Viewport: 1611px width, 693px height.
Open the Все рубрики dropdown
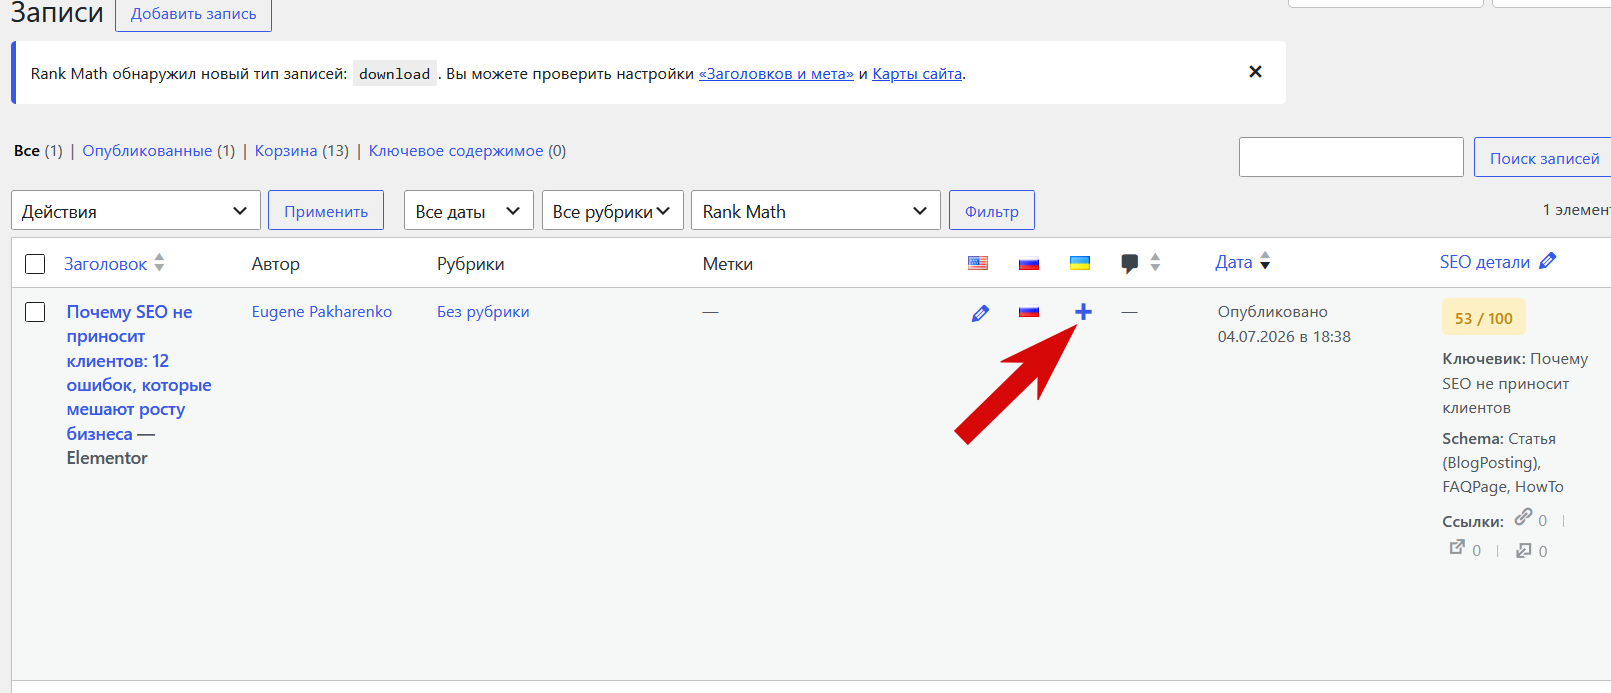[x=613, y=211]
